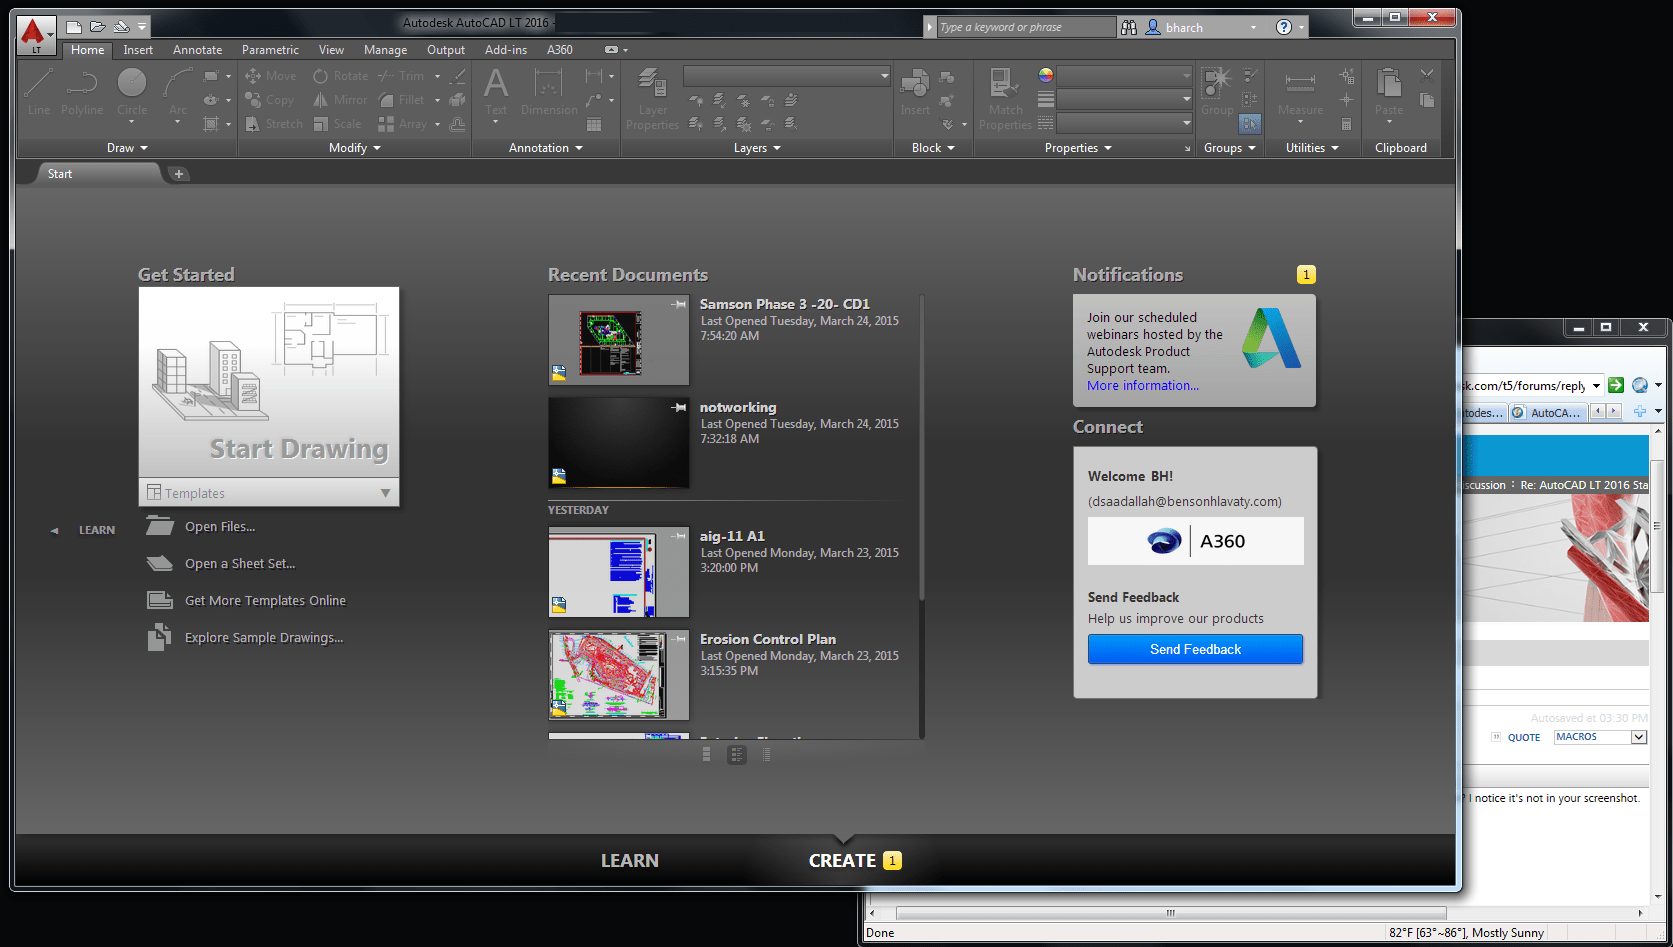Expand the Utilities panel
This screenshot has width=1673, height=947.
[x=1312, y=148]
